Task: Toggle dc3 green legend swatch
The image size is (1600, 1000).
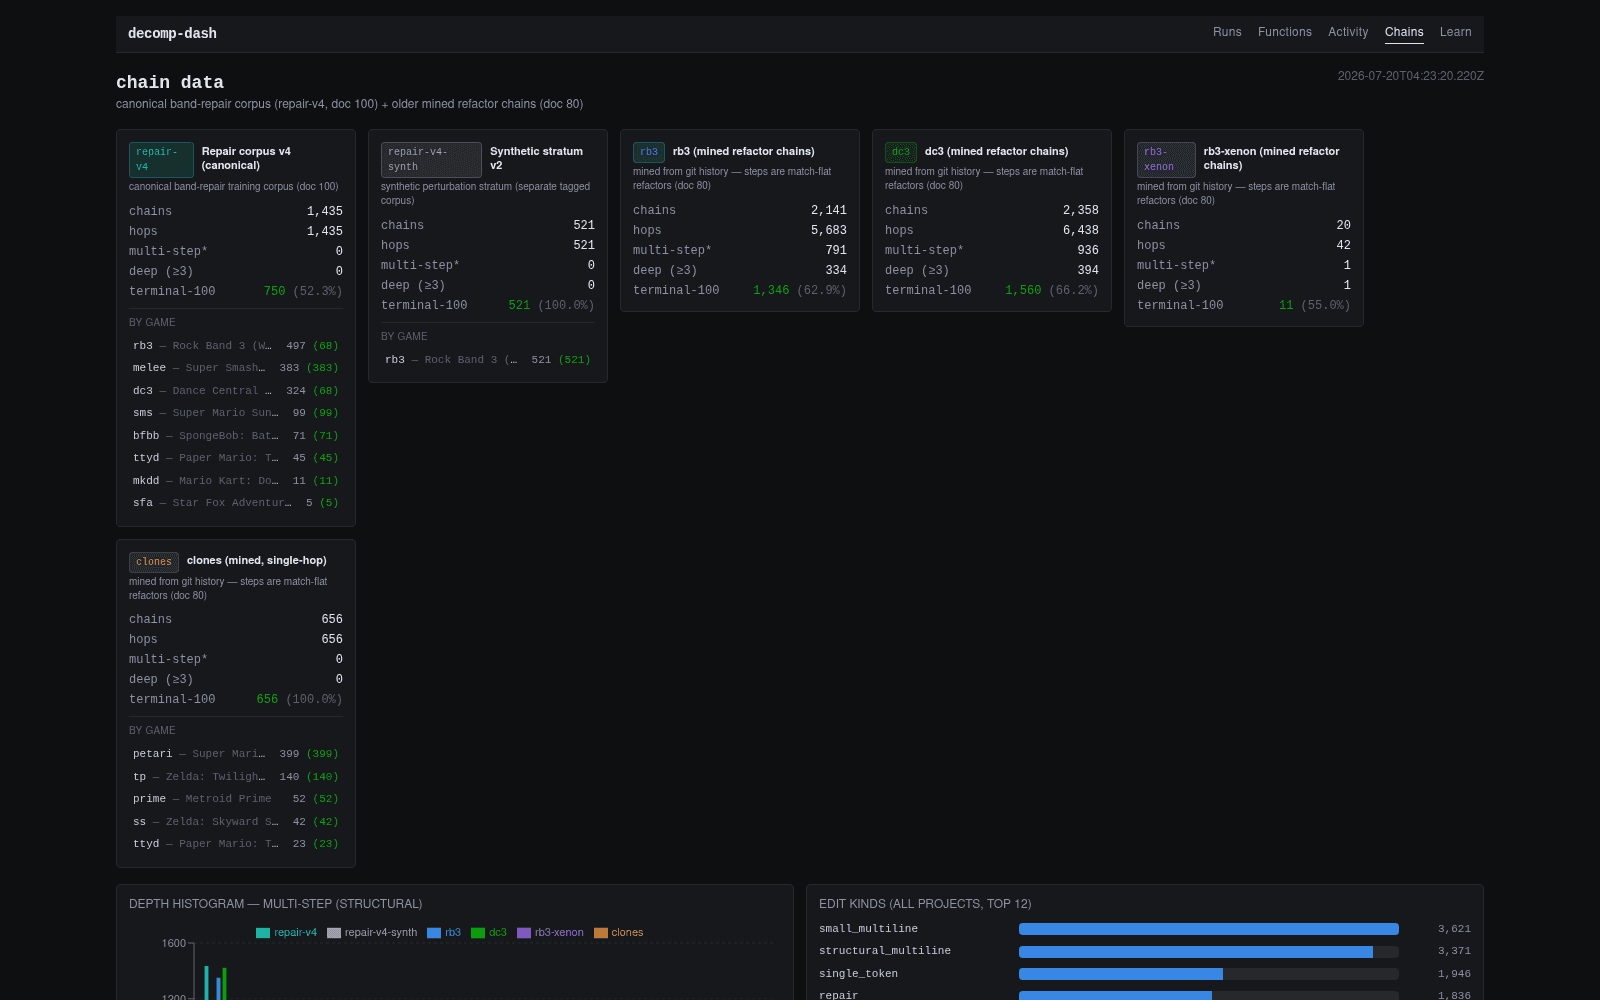Action: (478, 933)
